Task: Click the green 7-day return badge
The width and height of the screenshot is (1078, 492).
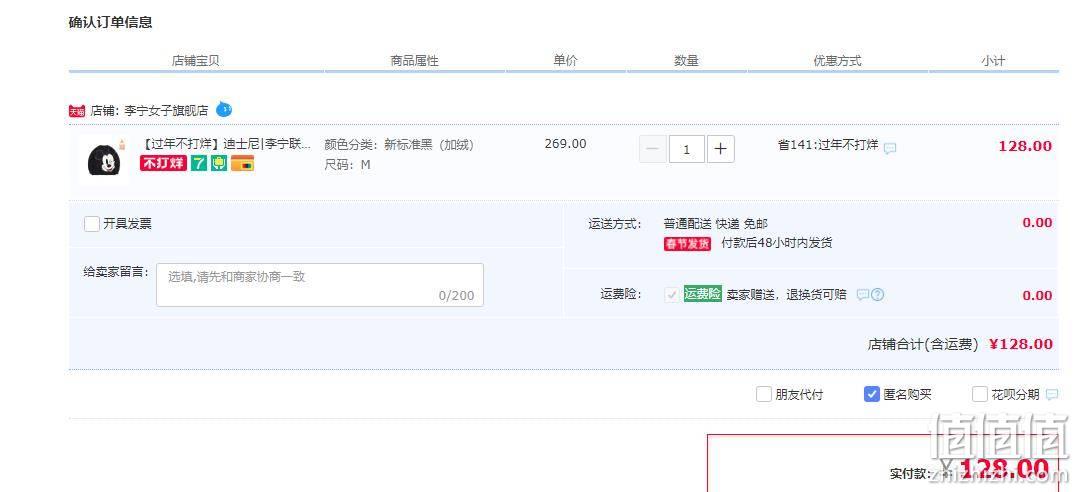Action: [x=199, y=163]
